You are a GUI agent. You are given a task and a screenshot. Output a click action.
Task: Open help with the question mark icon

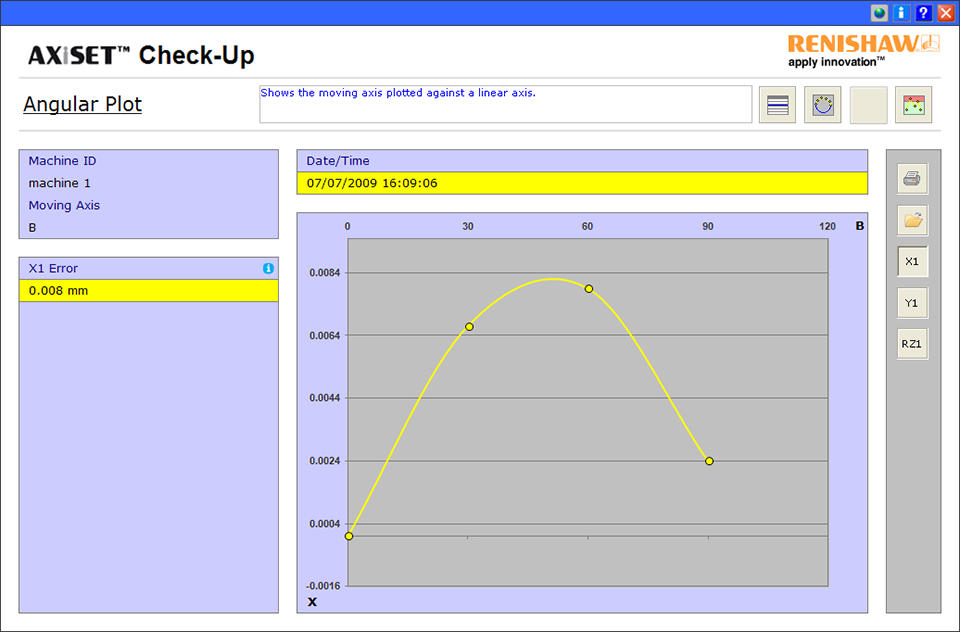pyautogui.click(x=924, y=13)
